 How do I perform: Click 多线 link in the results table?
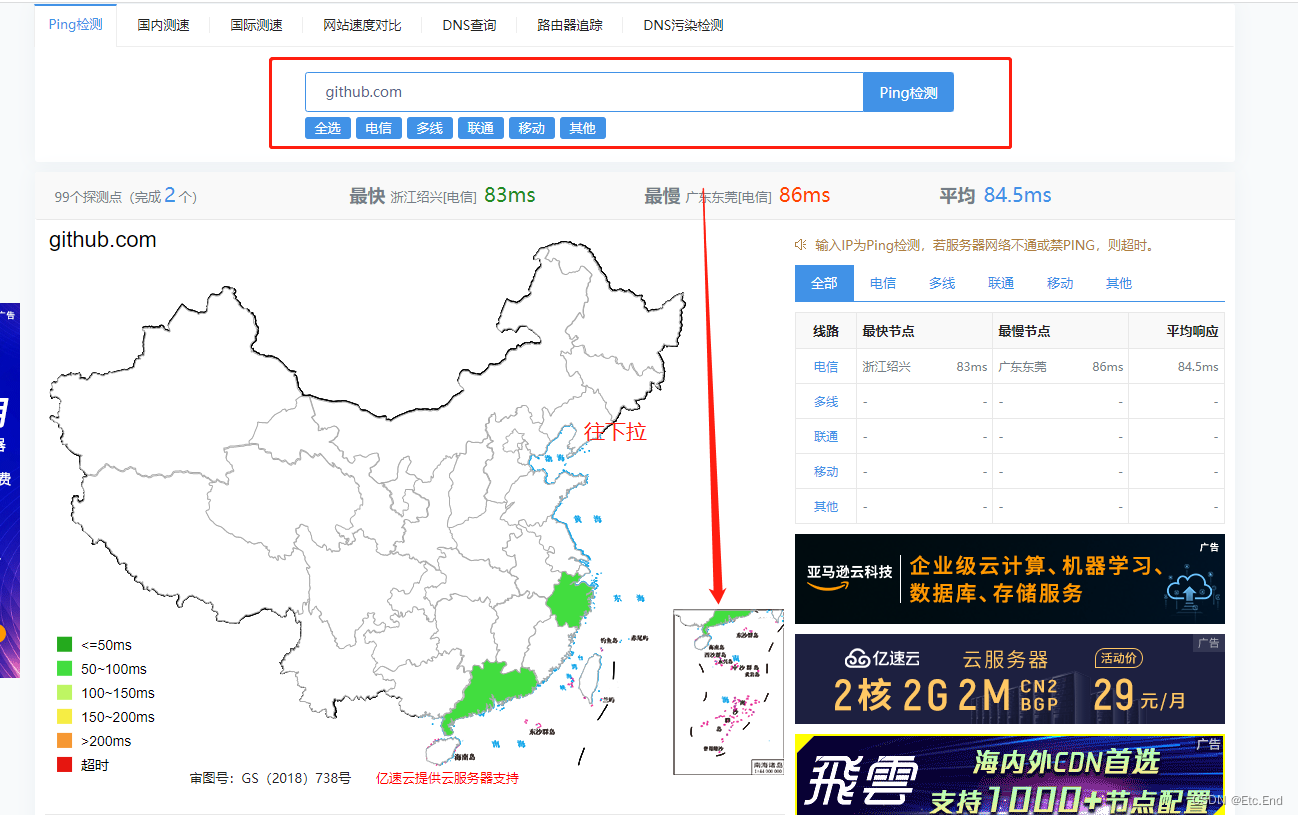[826, 402]
